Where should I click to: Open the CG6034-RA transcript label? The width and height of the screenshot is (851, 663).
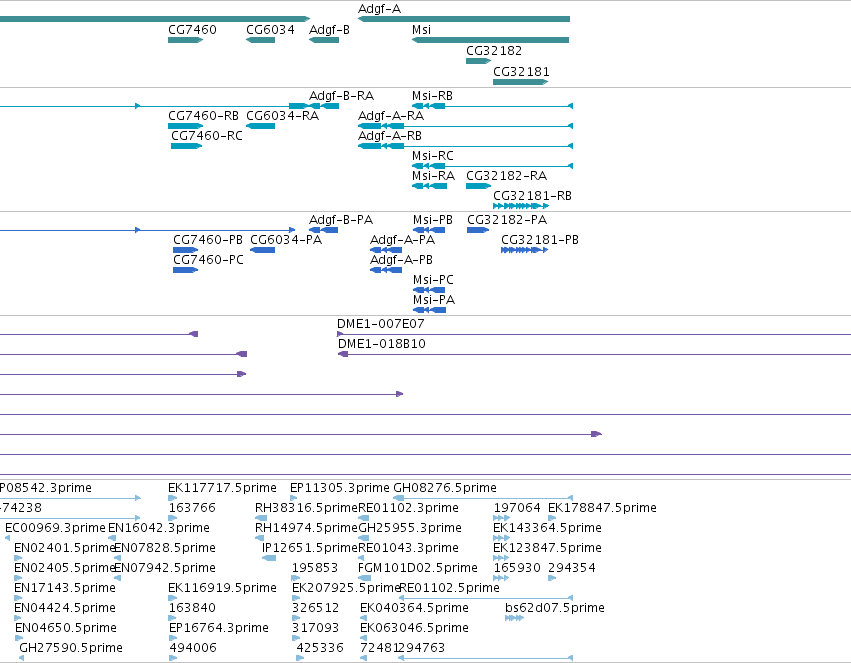[283, 116]
